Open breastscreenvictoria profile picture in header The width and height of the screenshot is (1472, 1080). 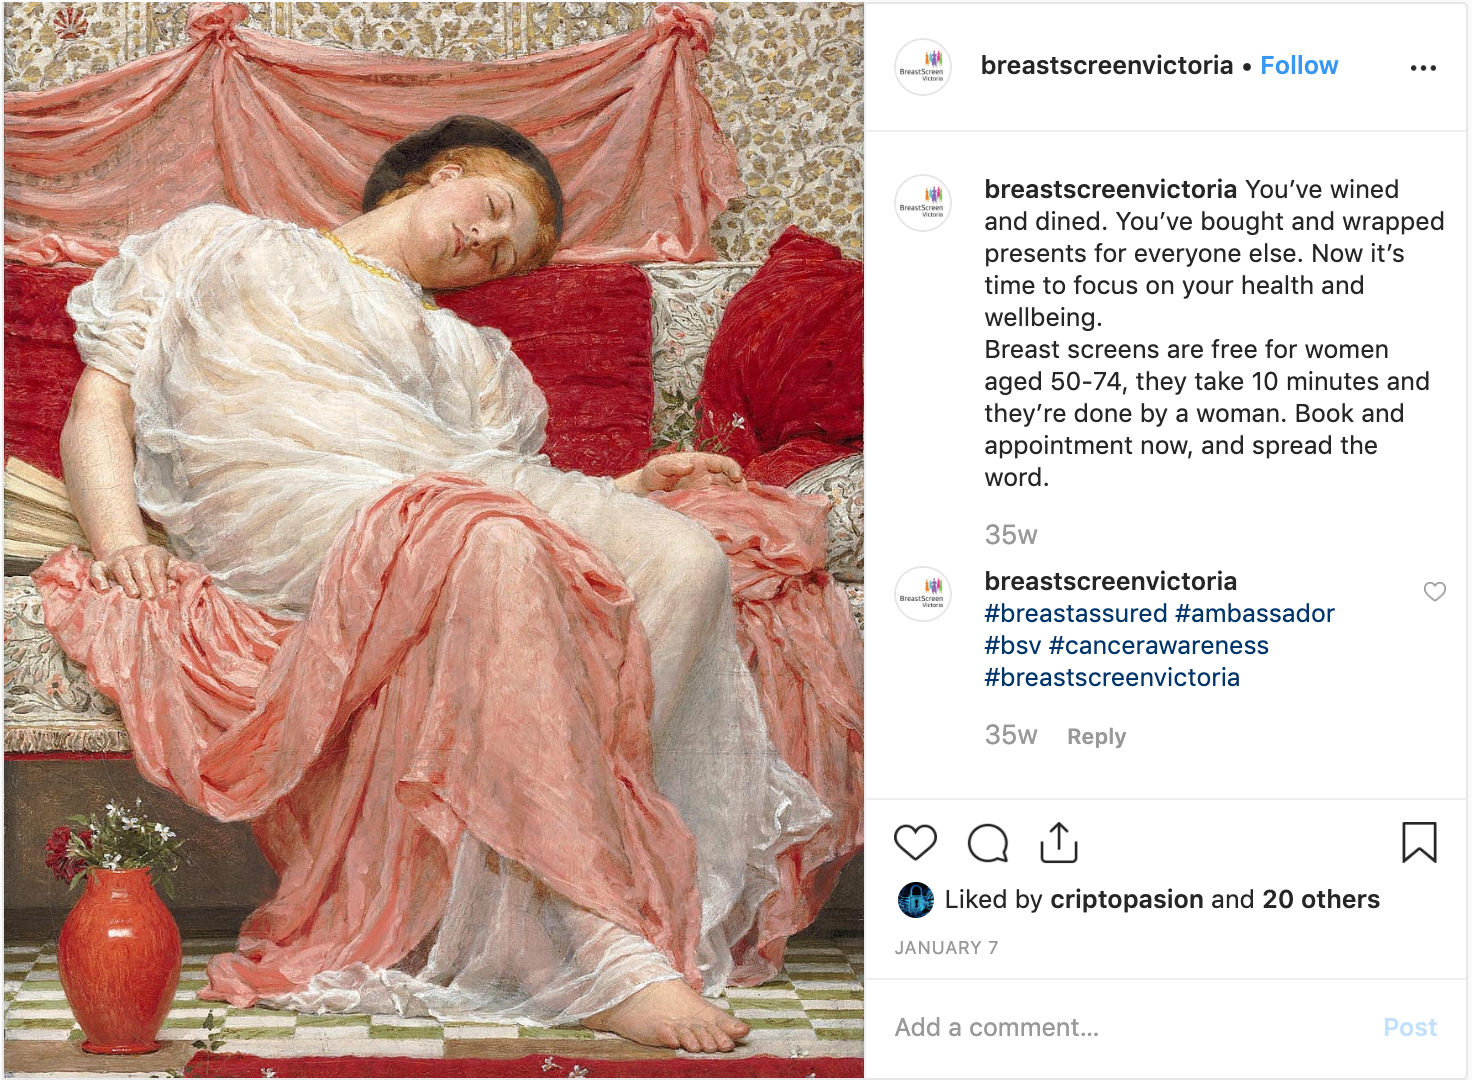(922, 67)
